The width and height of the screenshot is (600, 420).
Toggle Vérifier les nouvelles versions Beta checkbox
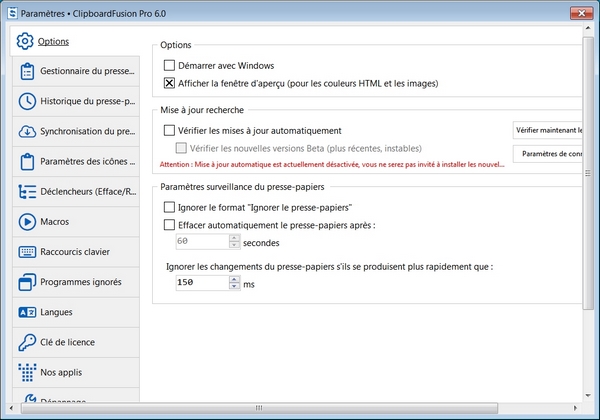181,148
